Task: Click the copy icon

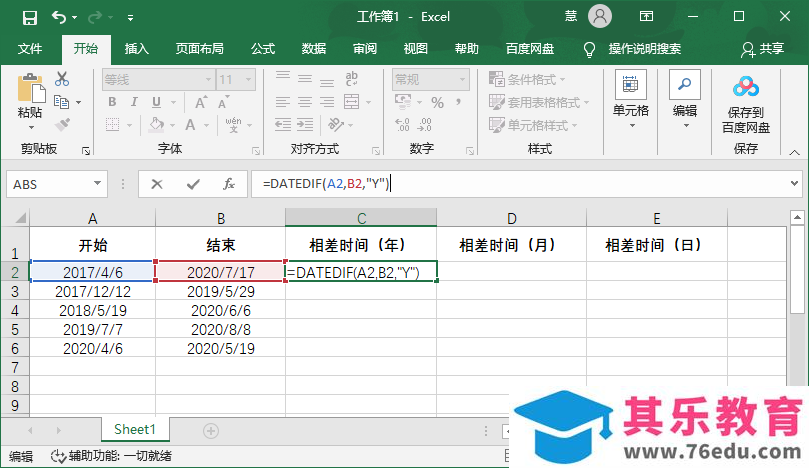Action: pyautogui.click(x=61, y=102)
